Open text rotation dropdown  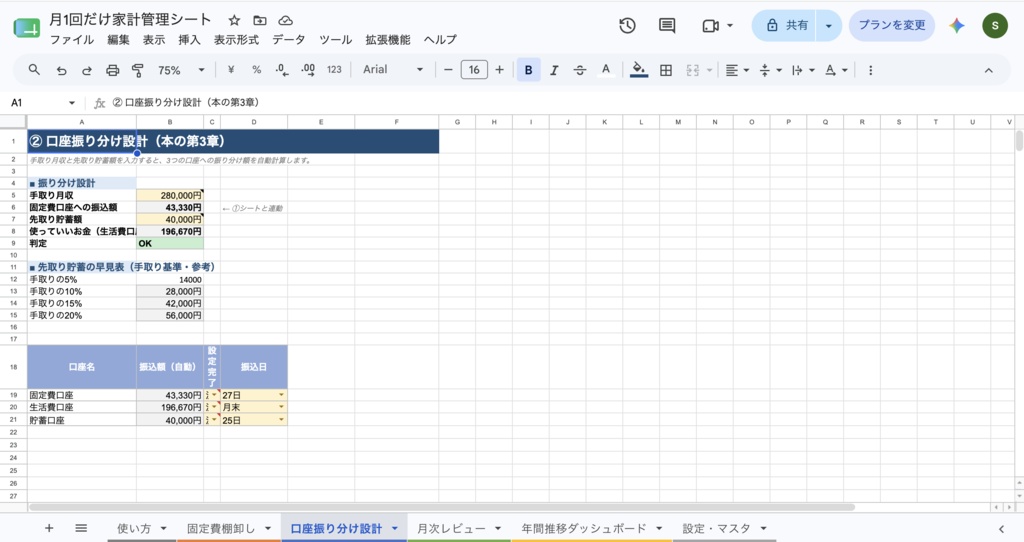coord(836,71)
